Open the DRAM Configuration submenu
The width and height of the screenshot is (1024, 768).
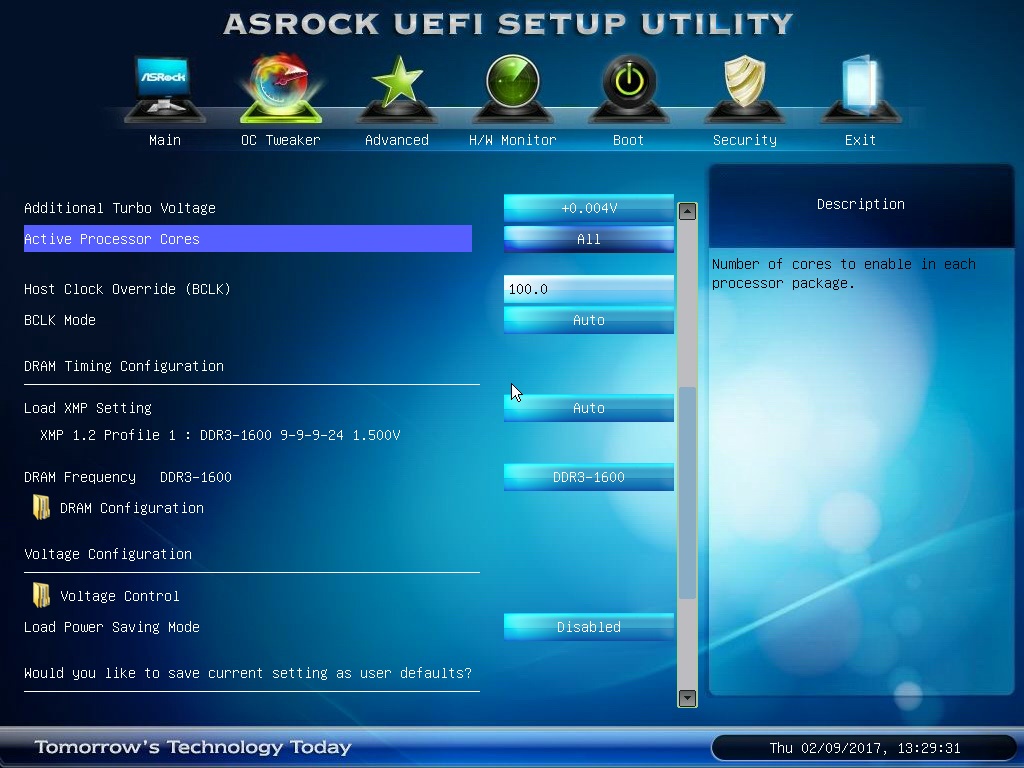point(131,508)
